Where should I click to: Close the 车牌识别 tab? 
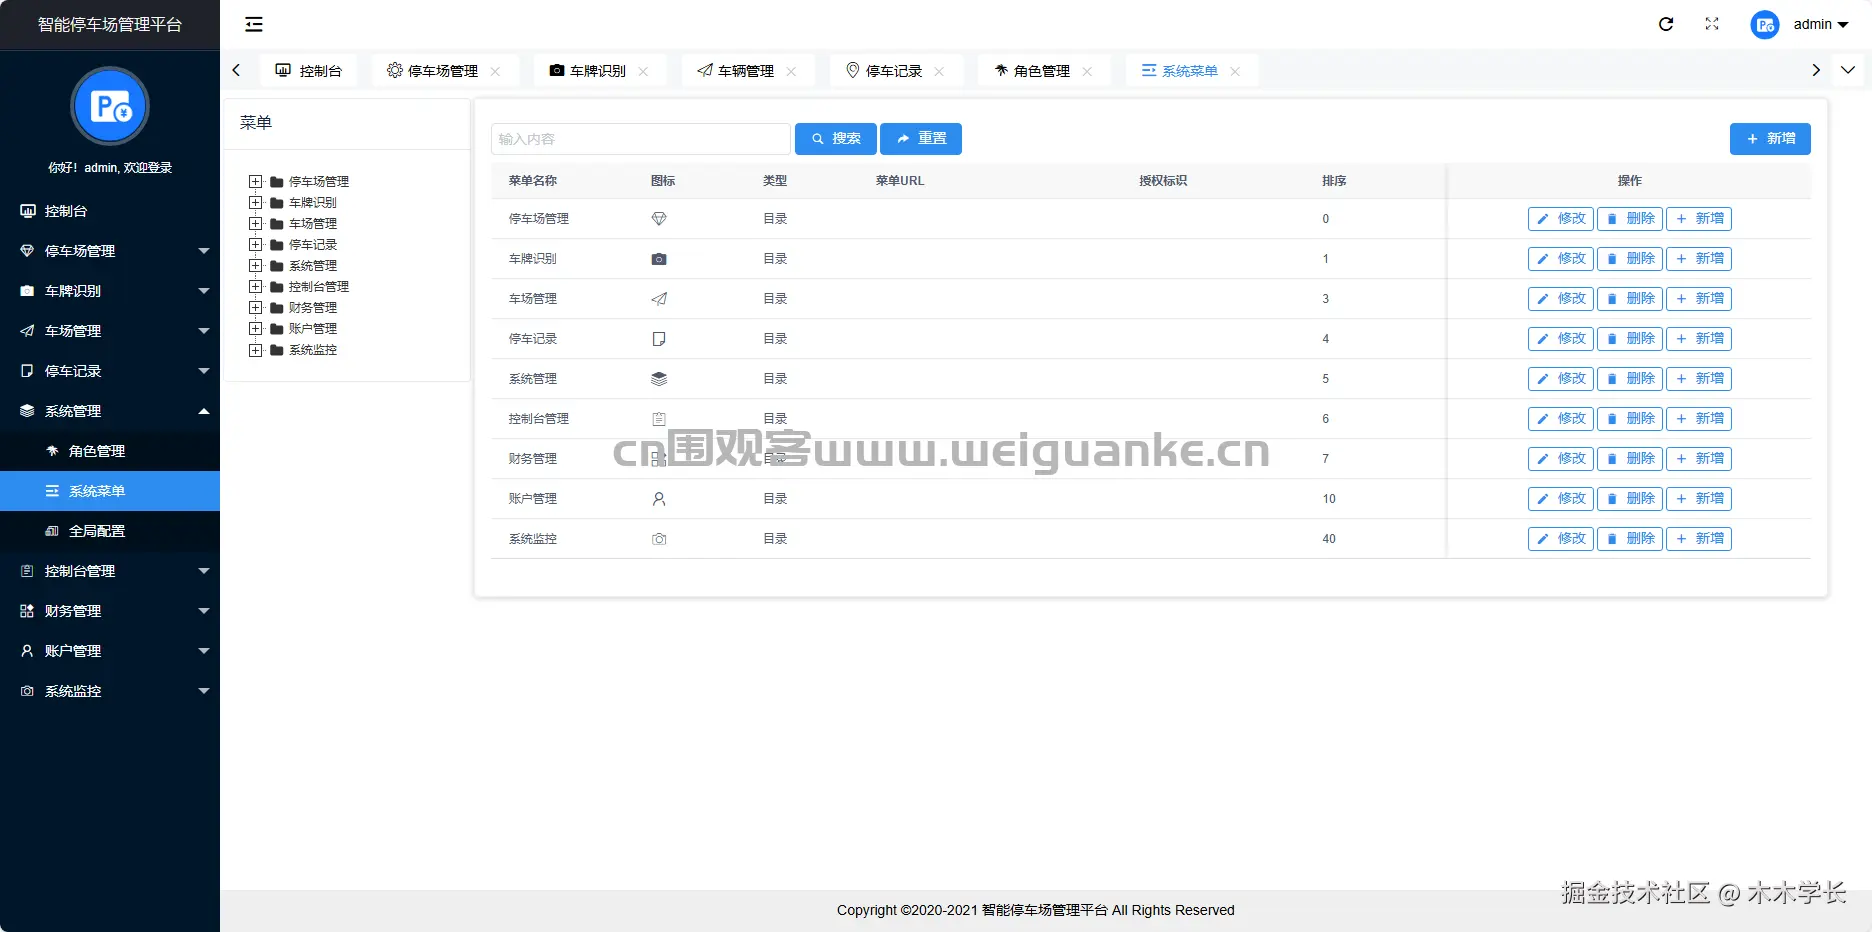pos(643,71)
